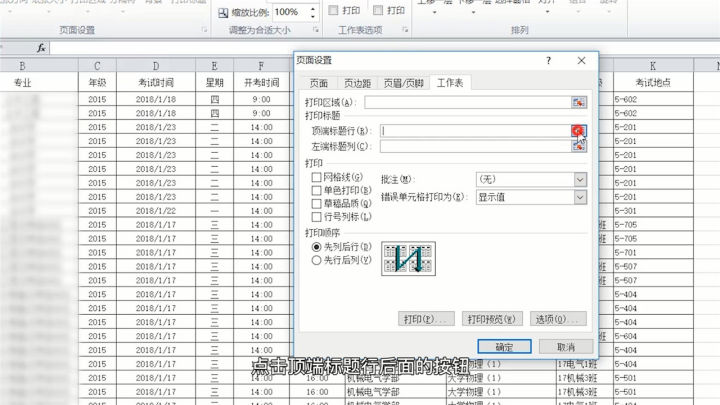This screenshot has width=720, height=405.
Task: Click the formula bar input area
Action: [385, 48]
